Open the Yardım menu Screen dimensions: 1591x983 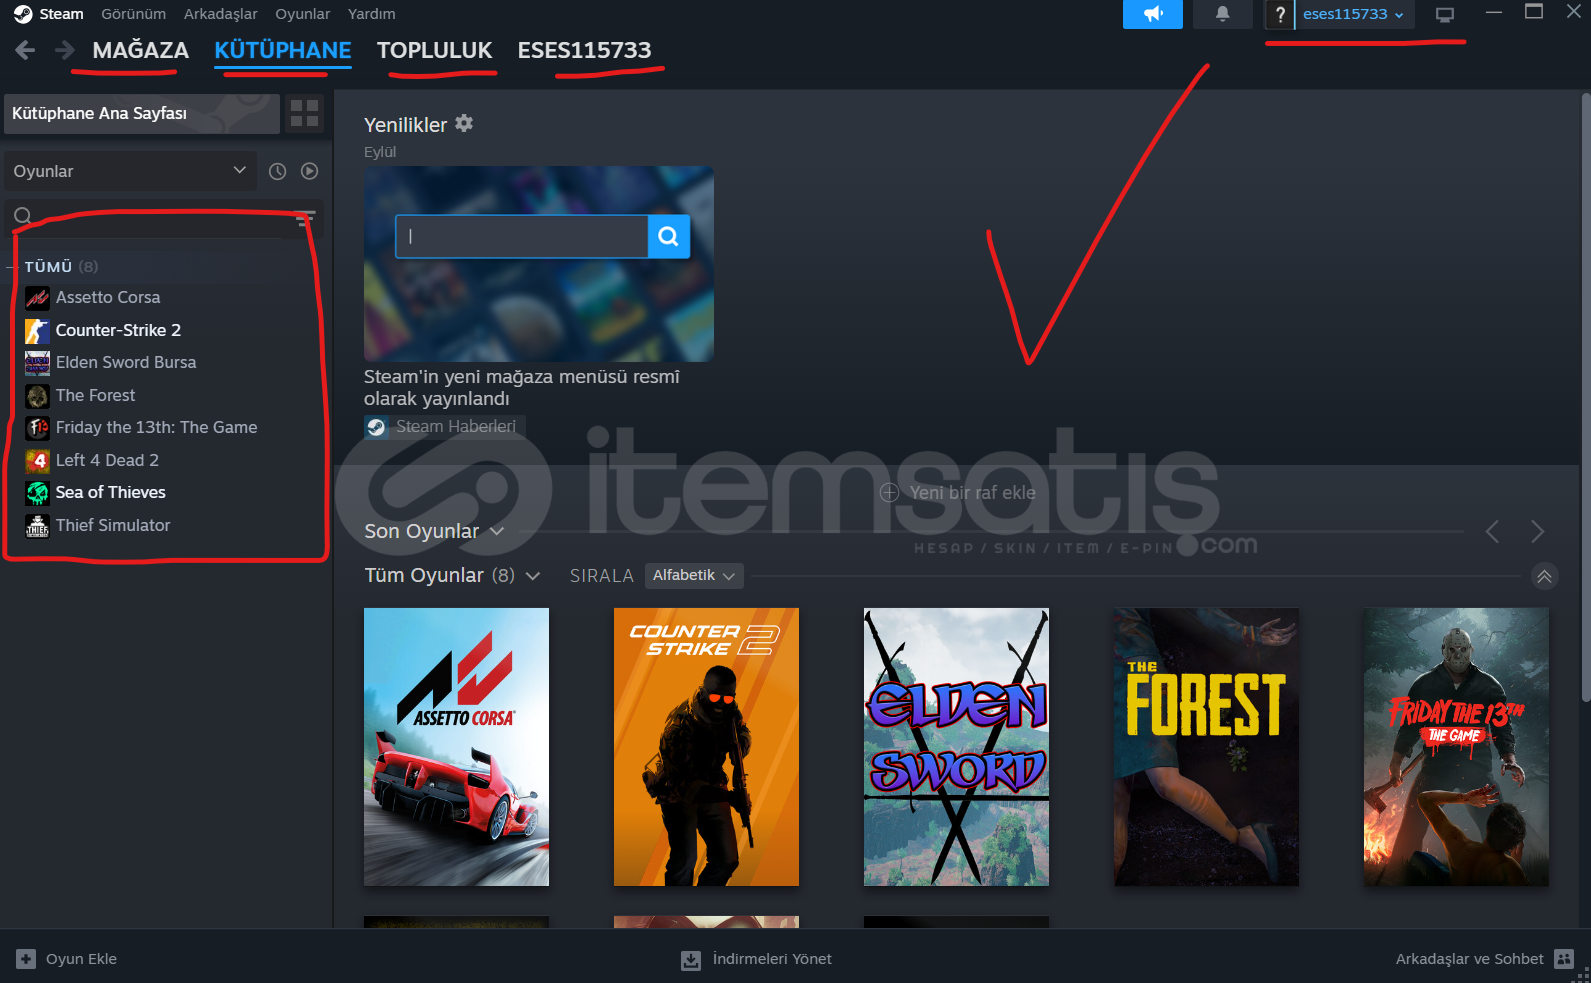(x=372, y=14)
